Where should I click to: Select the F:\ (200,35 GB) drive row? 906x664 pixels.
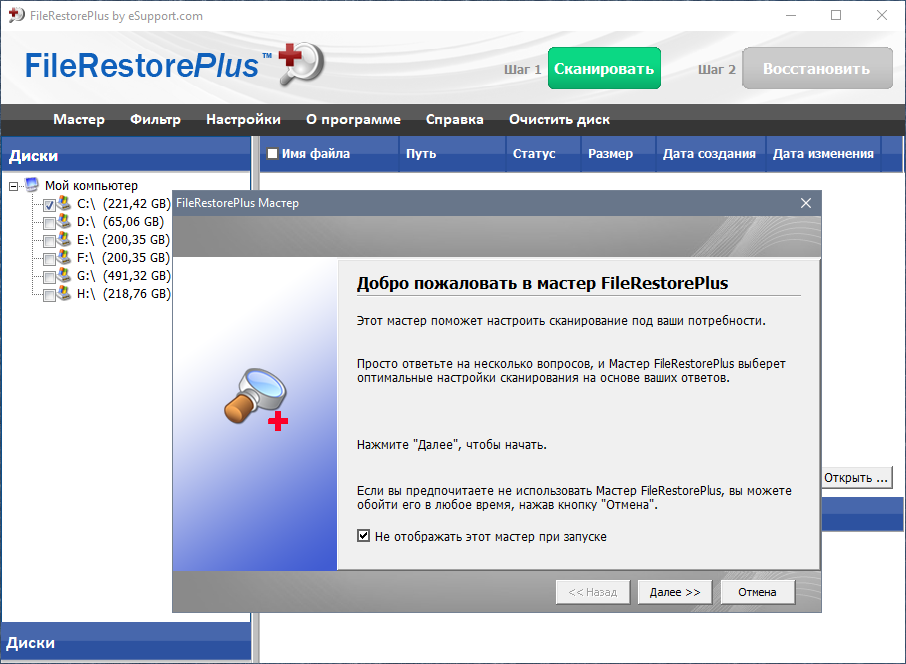click(x=123, y=258)
